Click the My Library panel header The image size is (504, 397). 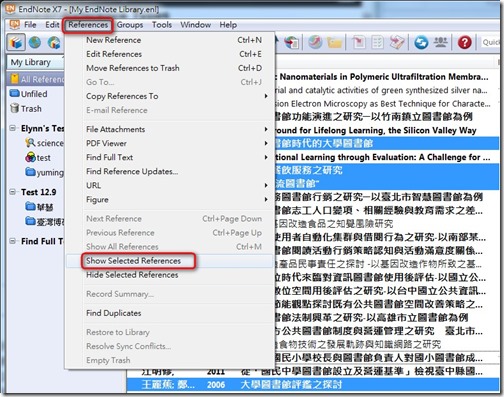35,62
